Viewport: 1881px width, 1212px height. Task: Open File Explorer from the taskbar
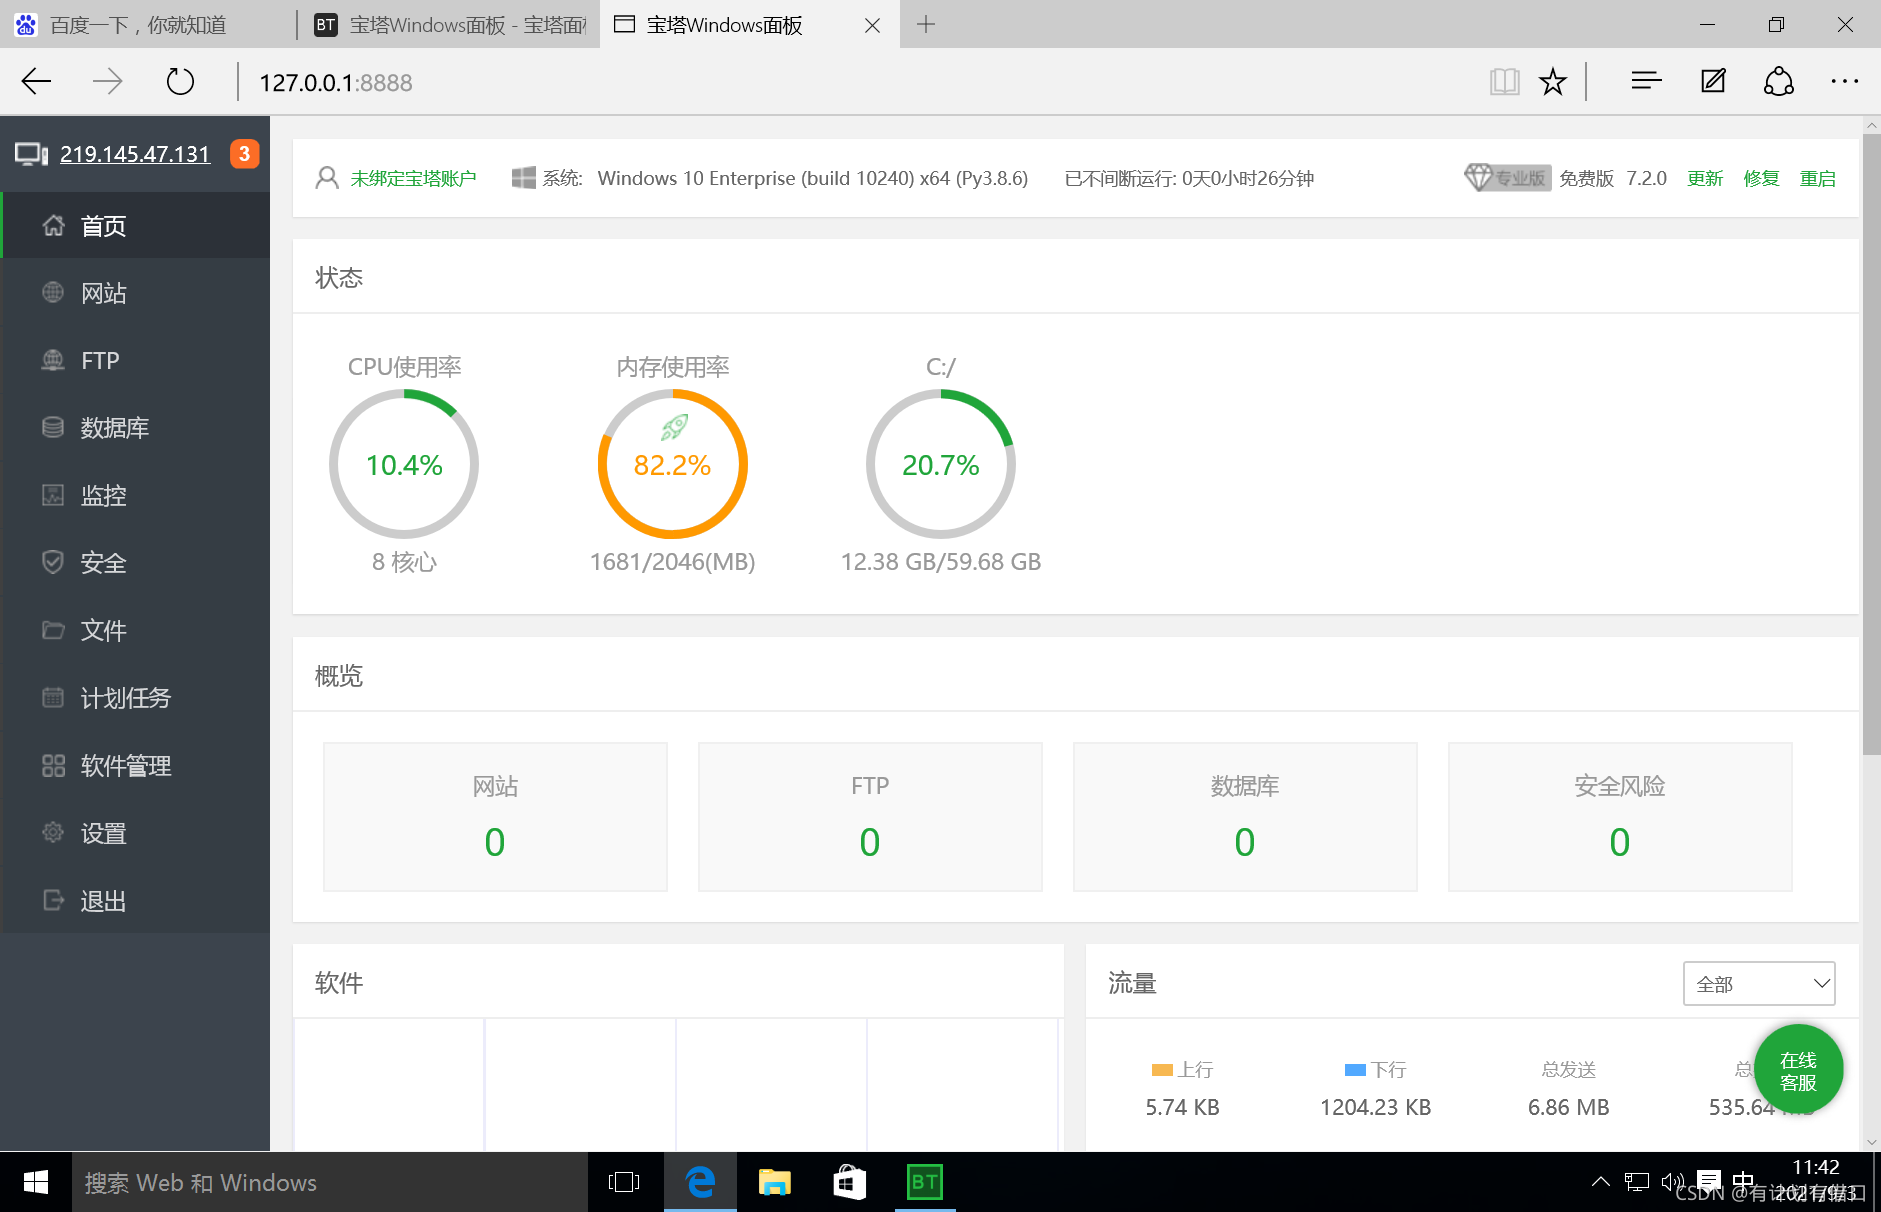point(774,1182)
